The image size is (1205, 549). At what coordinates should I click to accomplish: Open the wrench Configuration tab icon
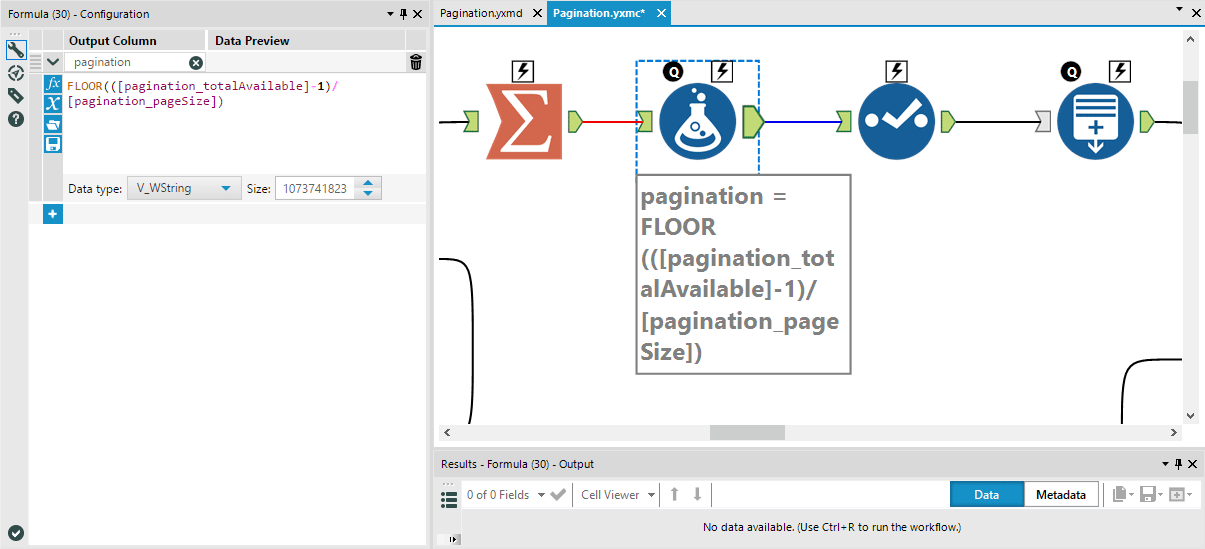click(16, 50)
